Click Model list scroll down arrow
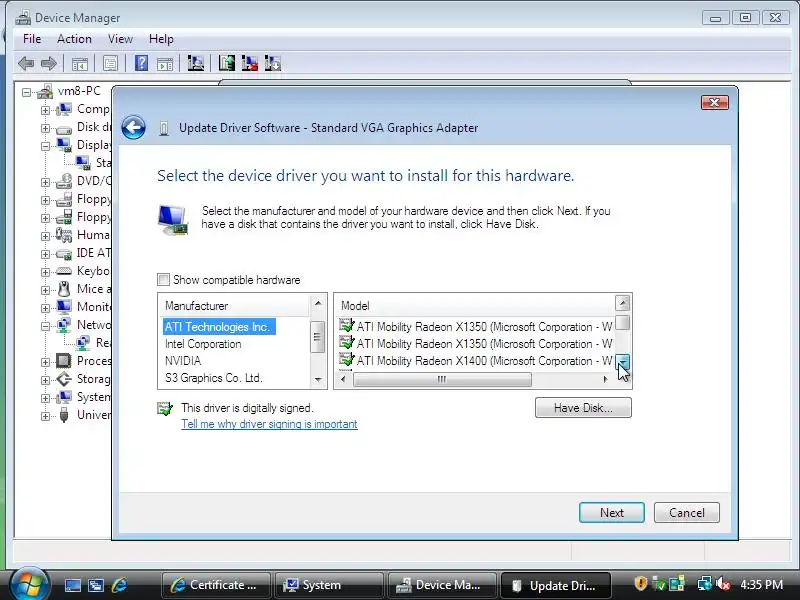 622,362
